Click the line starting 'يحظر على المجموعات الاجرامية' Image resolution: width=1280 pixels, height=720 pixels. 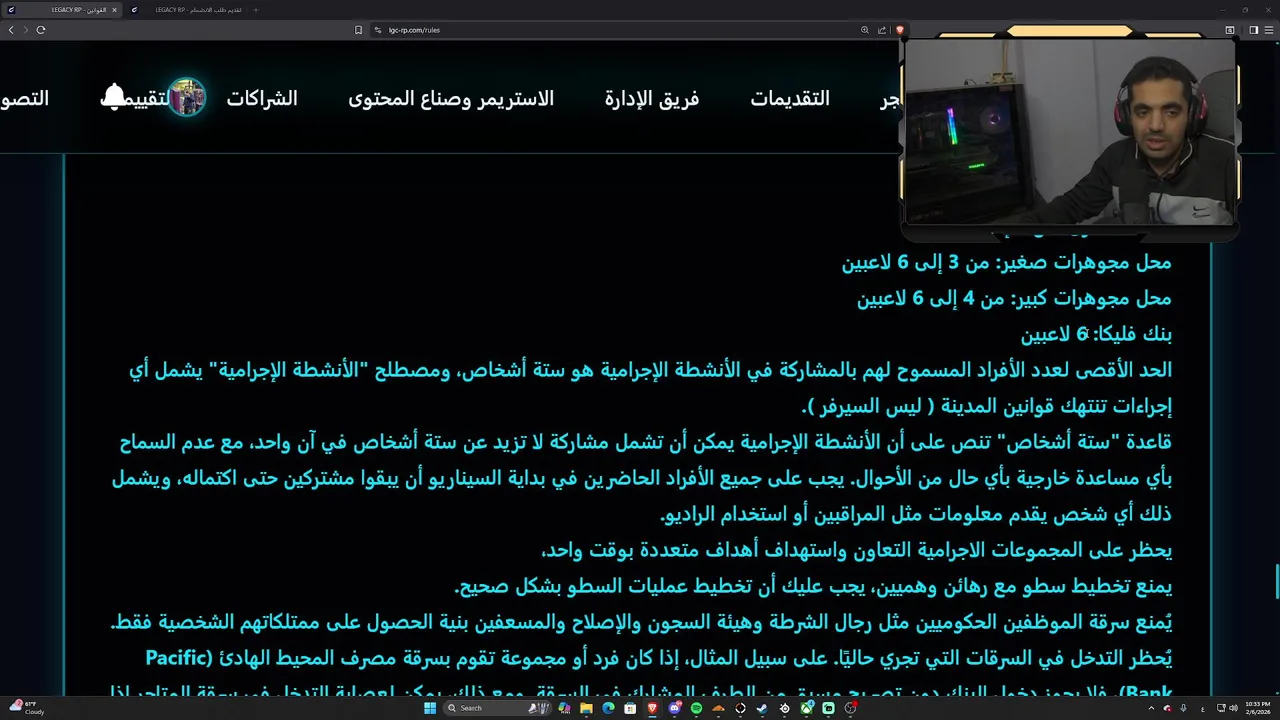(x=856, y=550)
